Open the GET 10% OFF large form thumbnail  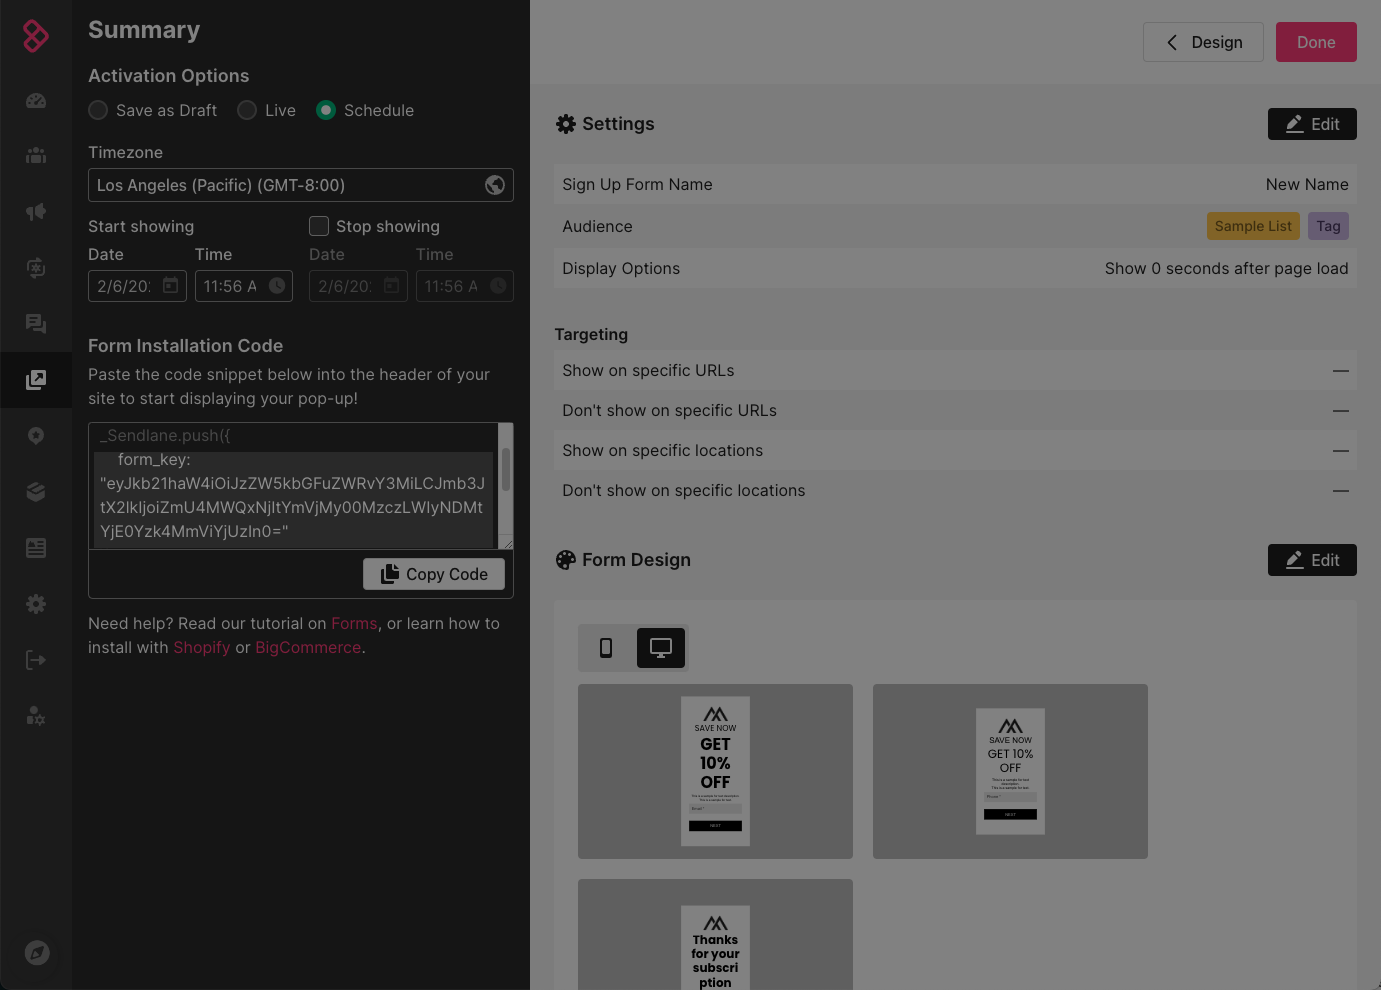[x=715, y=771]
